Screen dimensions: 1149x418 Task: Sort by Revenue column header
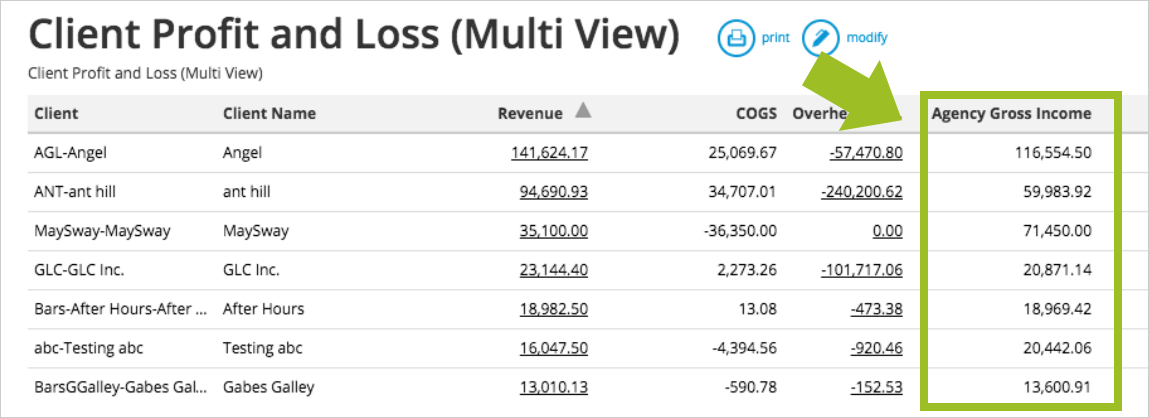click(530, 113)
